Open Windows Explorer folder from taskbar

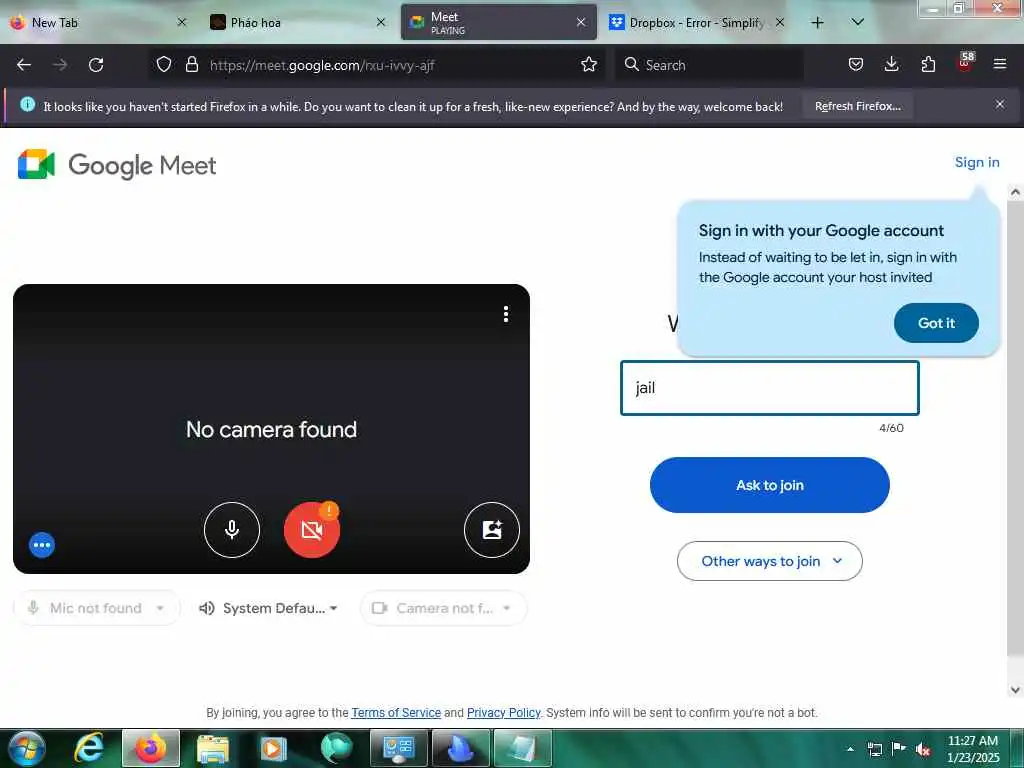(213, 748)
